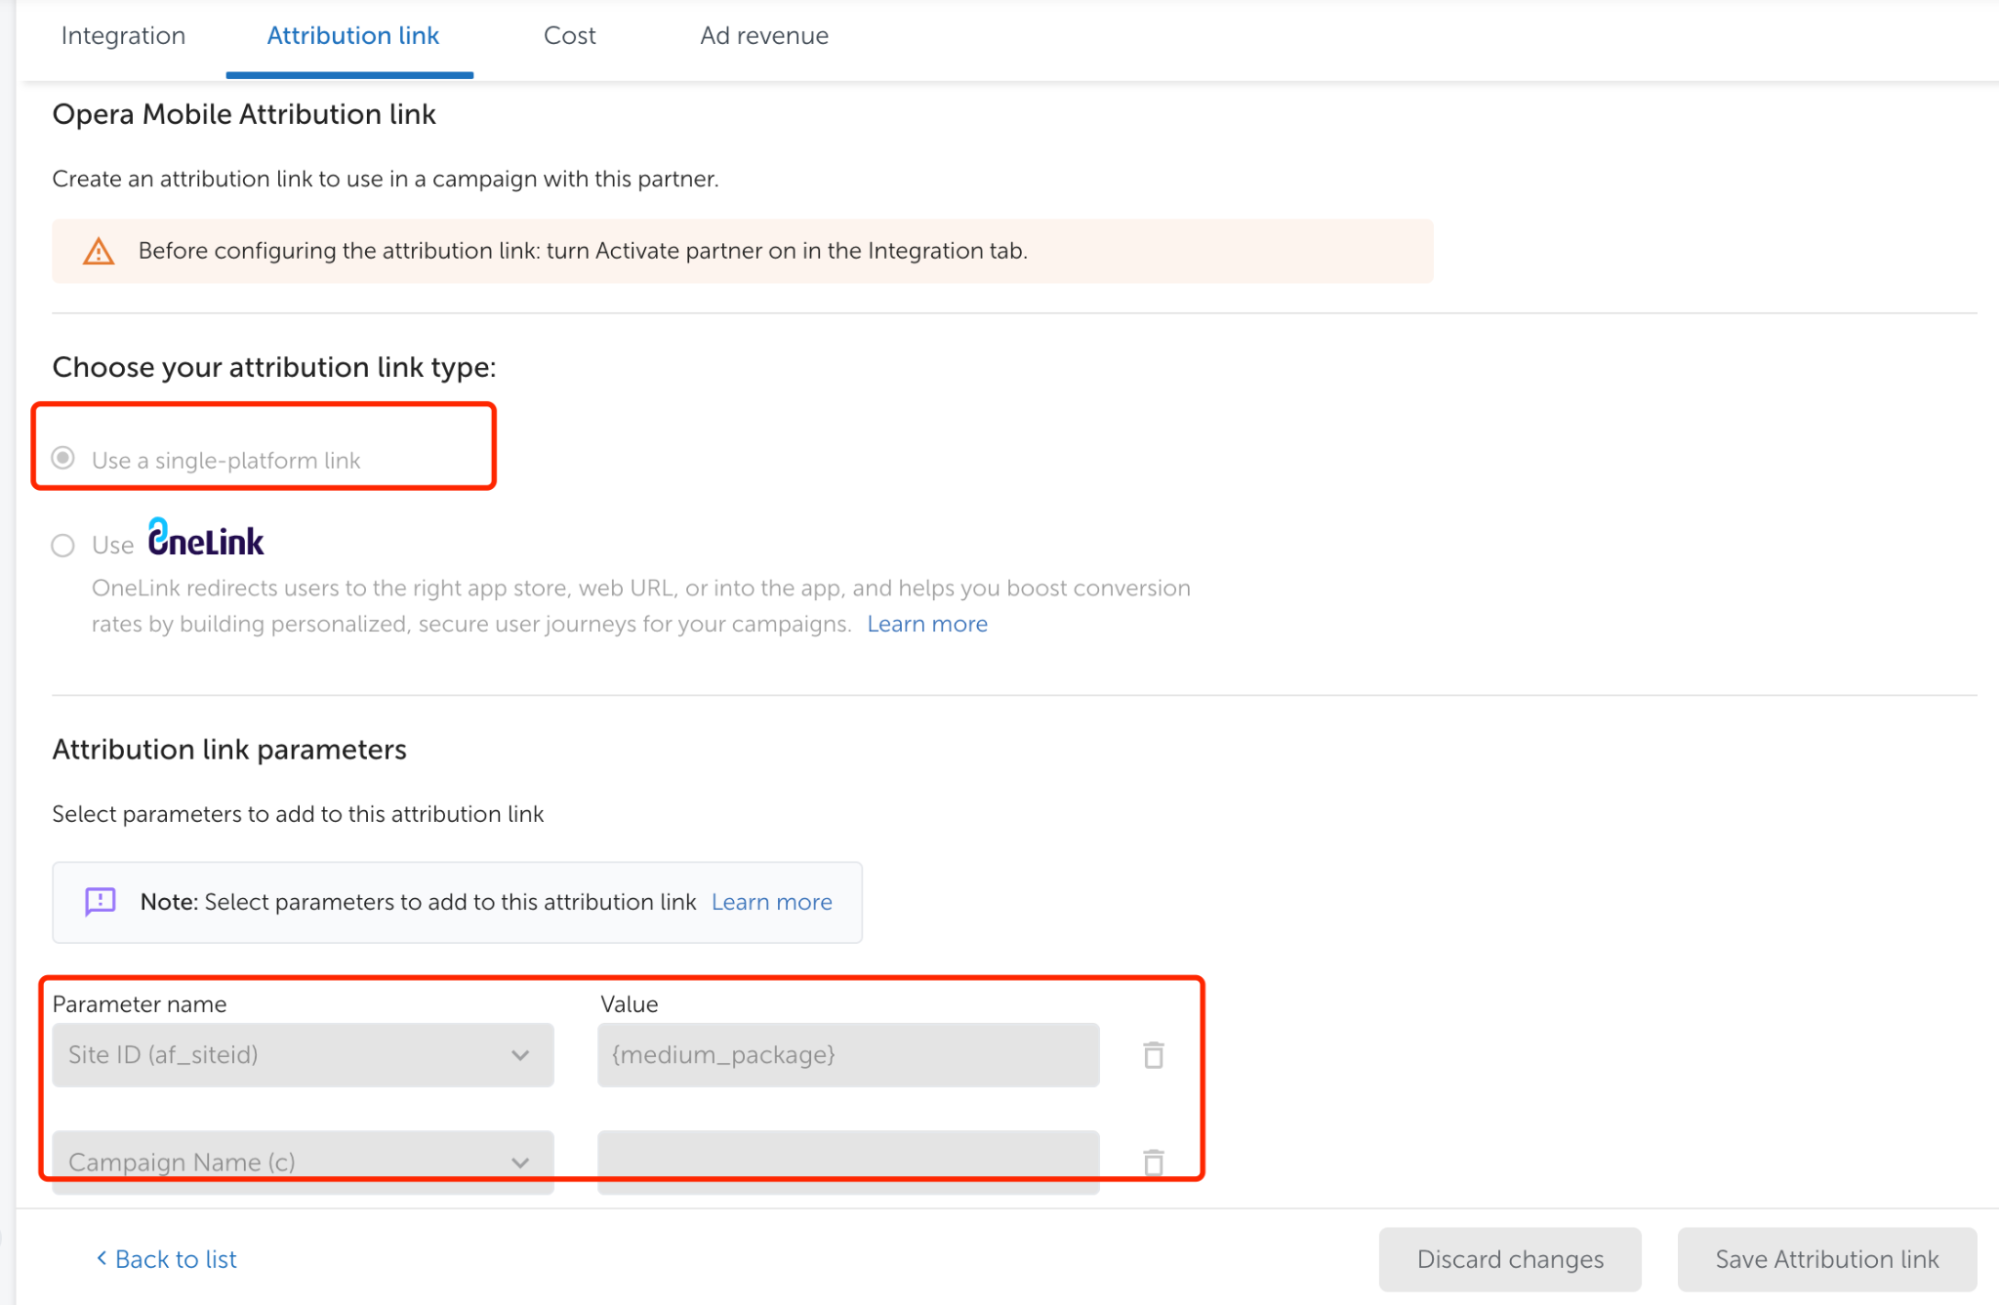The width and height of the screenshot is (1999, 1306).
Task: Click the Back to list chevron arrow
Action: (x=101, y=1258)
